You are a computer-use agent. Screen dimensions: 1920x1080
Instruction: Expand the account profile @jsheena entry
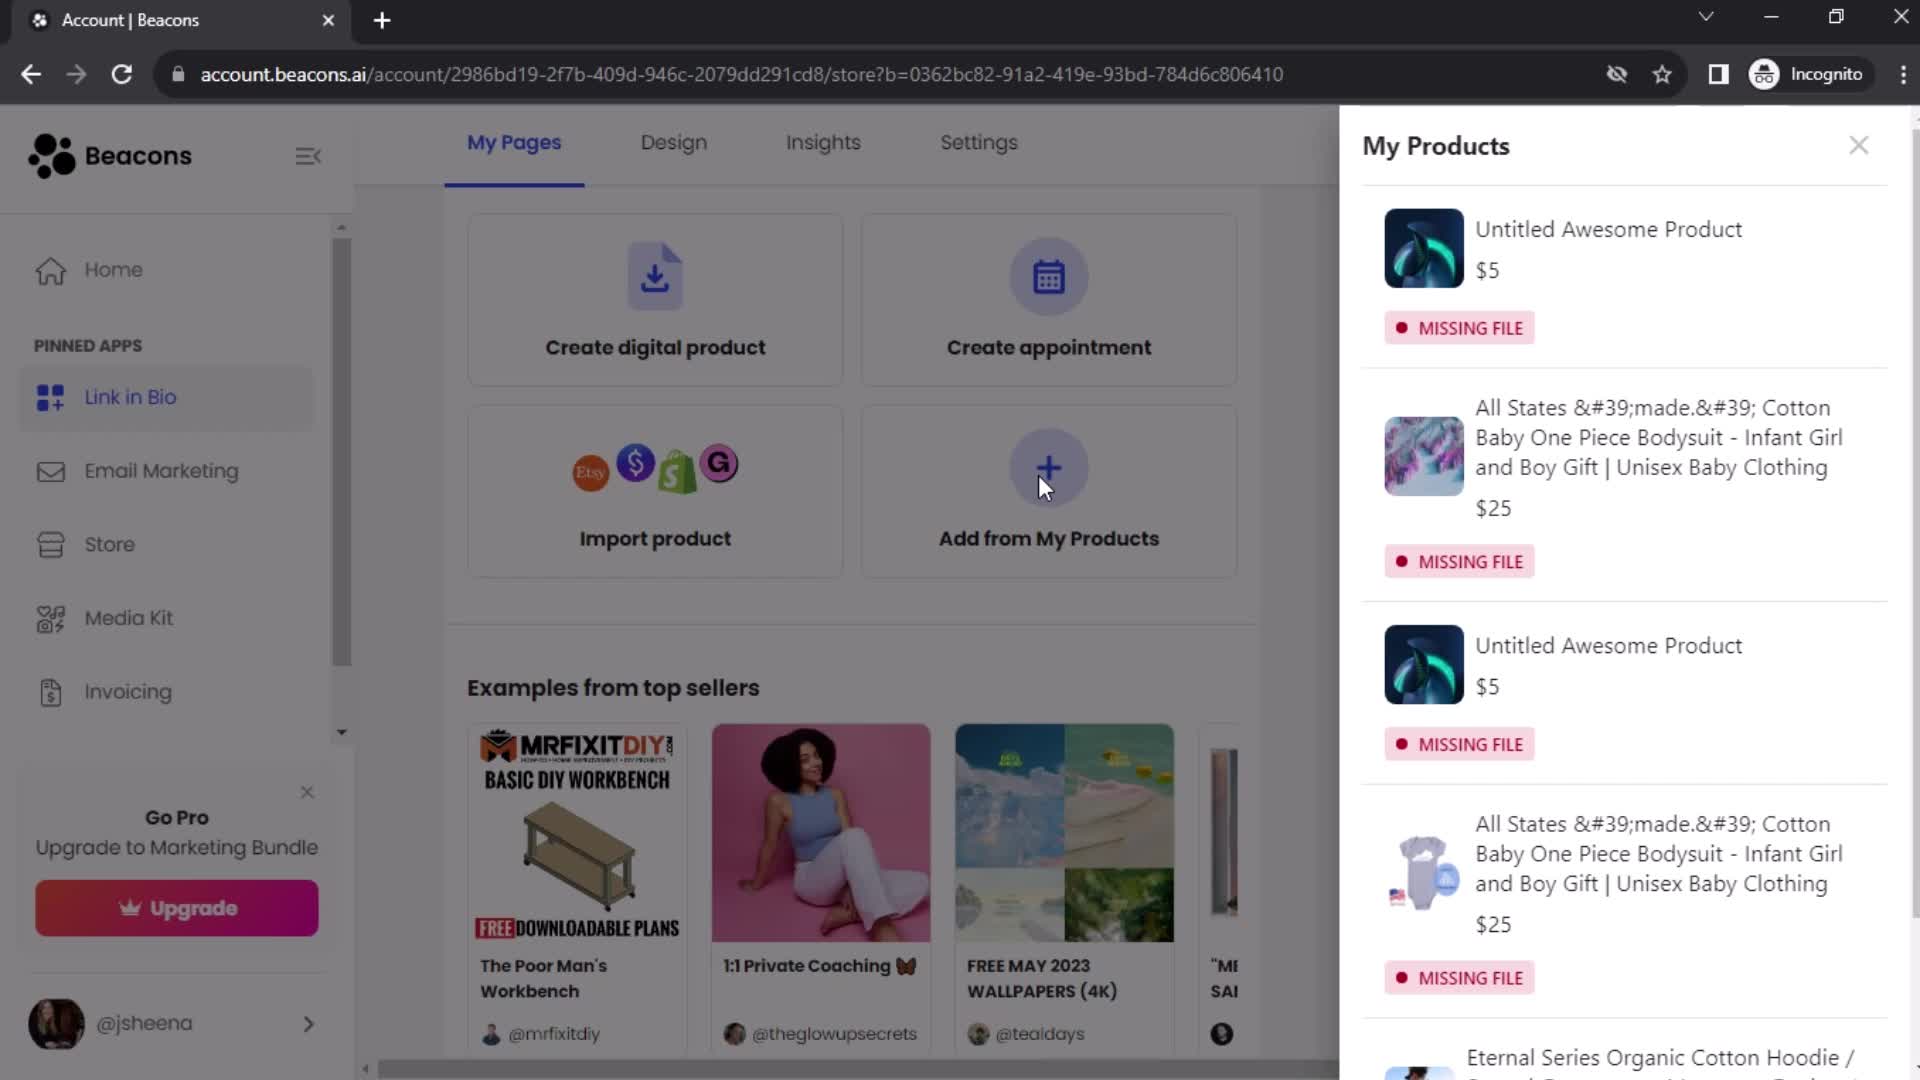[307, 1022]
